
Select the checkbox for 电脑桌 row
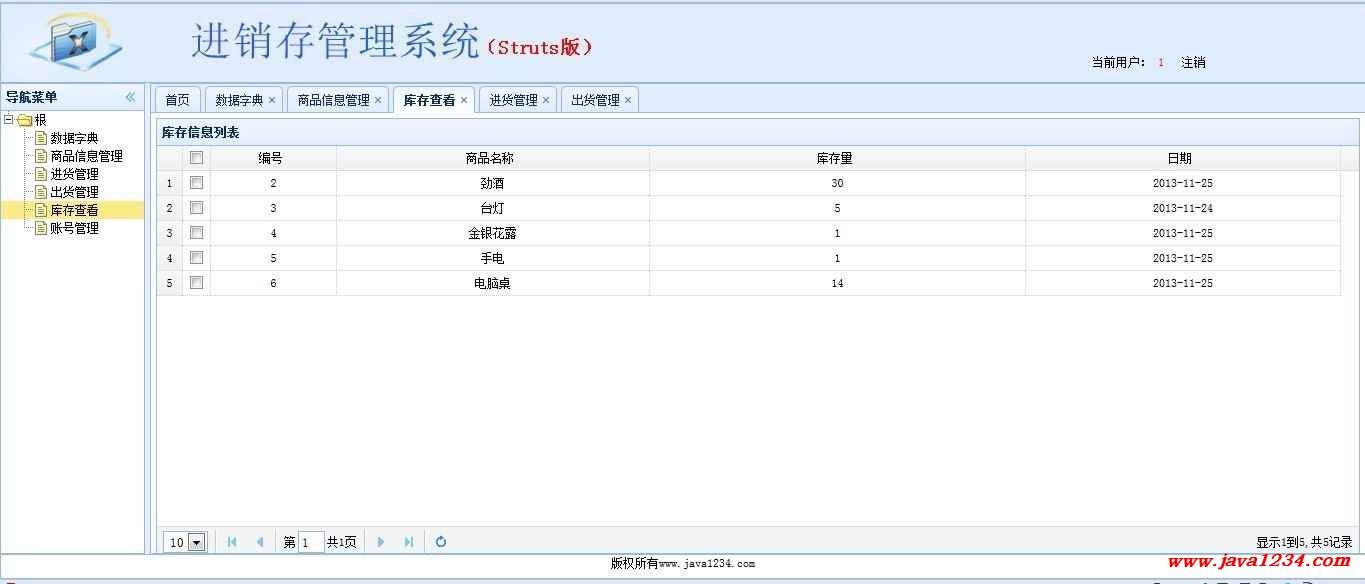pyautogui.click(x=197, y=283)
